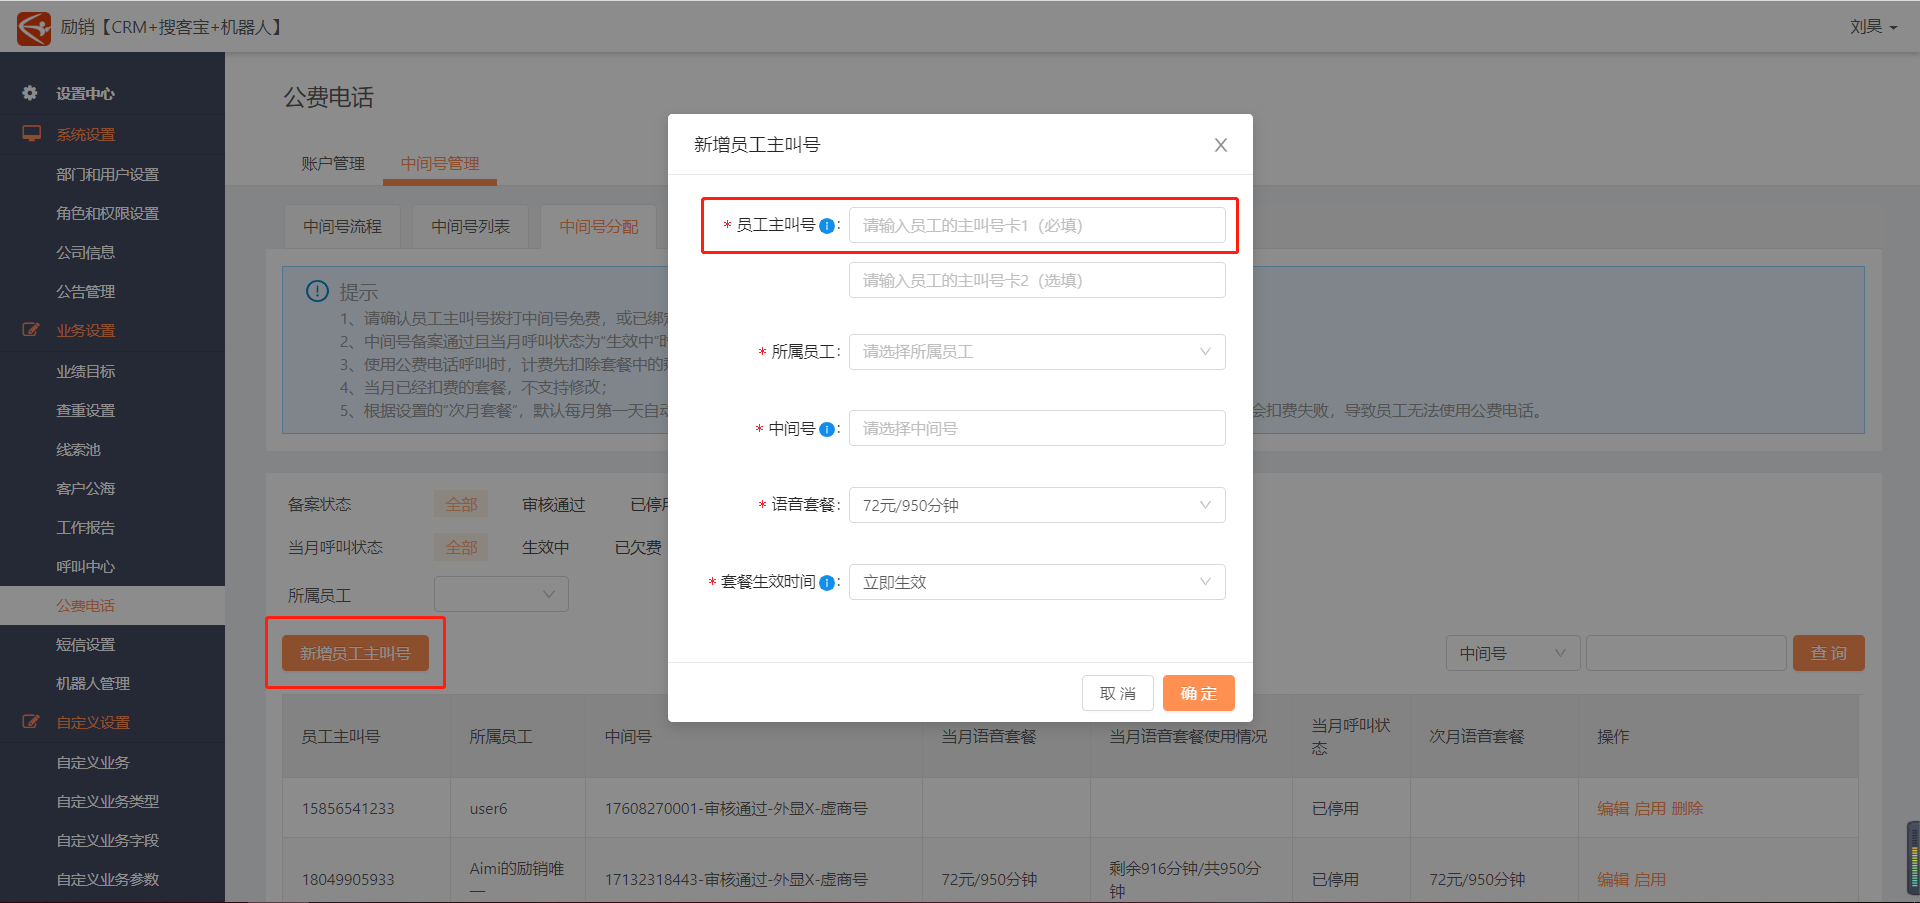The width and height of the screenshot is (1920, 903).
Task: Click the 励销 app logo icon
Action: pyautogui.click(x=33, y=27)
